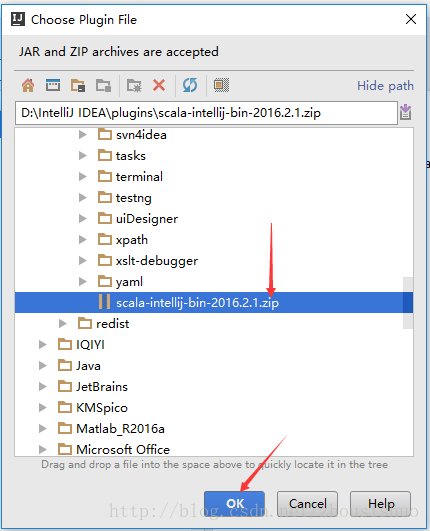Screen dimensions: 430x531
Task: Expand the testng folder
Action: pos(82,198)
